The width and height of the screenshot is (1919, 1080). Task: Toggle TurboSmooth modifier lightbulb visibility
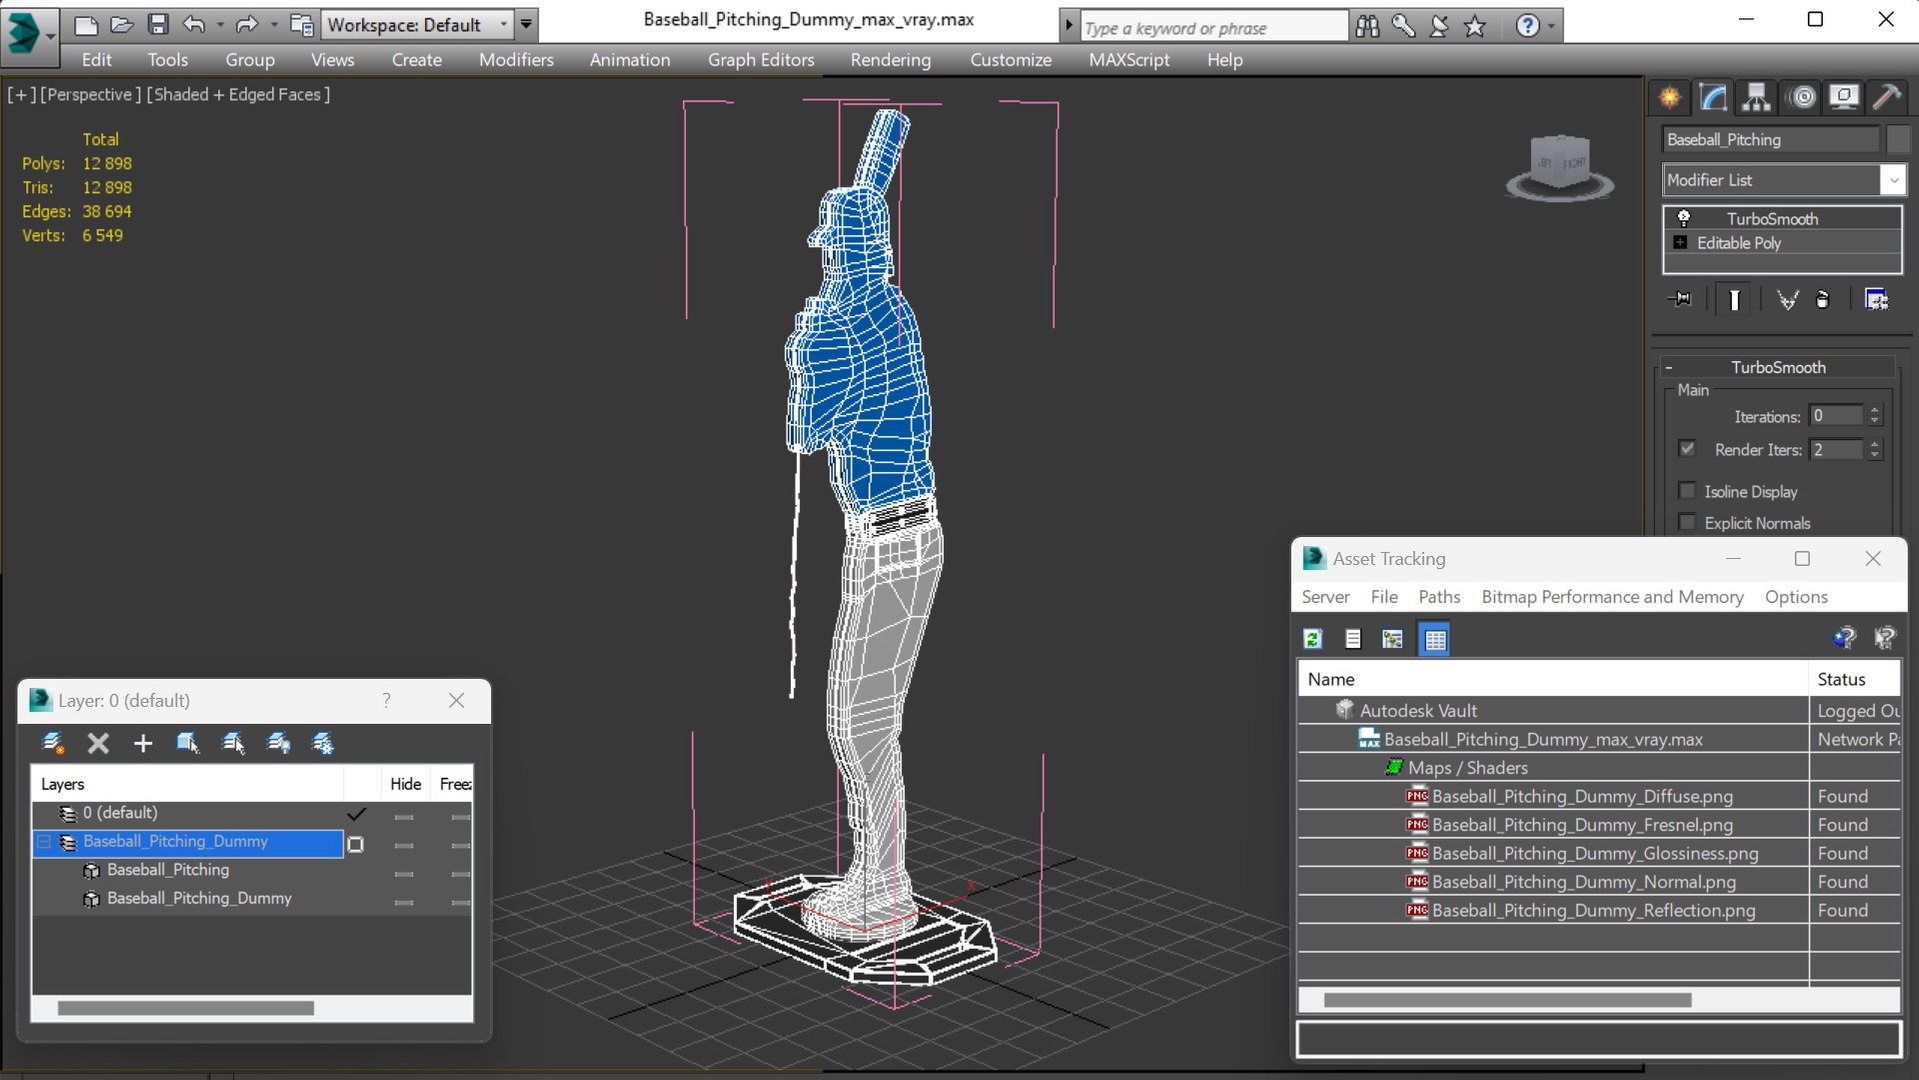[x=1683, y=218]
